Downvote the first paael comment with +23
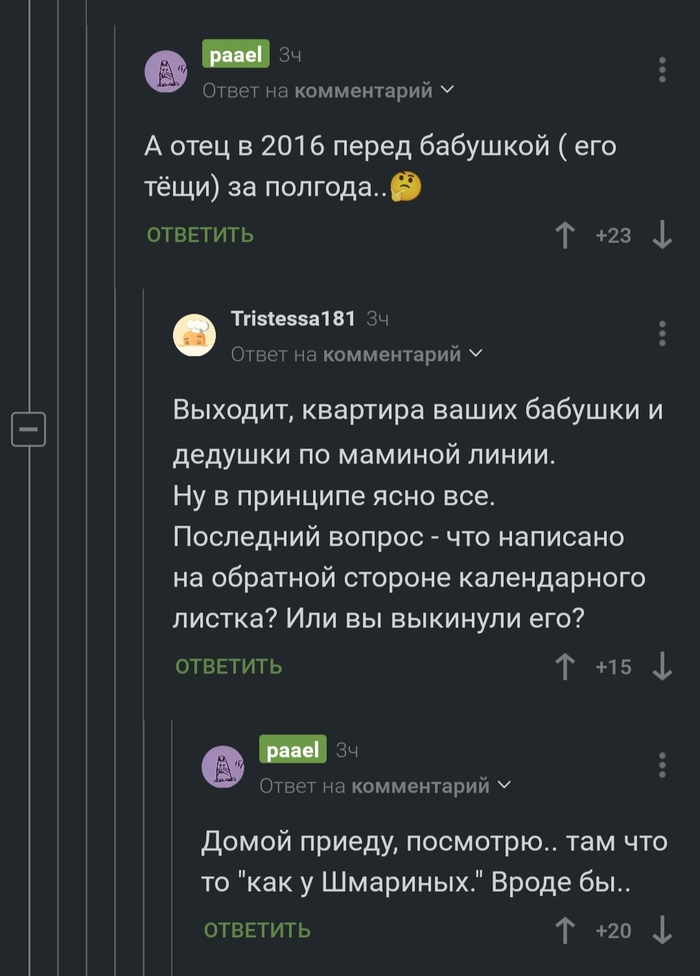This screenshot has height=976, width=700. (661, 235)
